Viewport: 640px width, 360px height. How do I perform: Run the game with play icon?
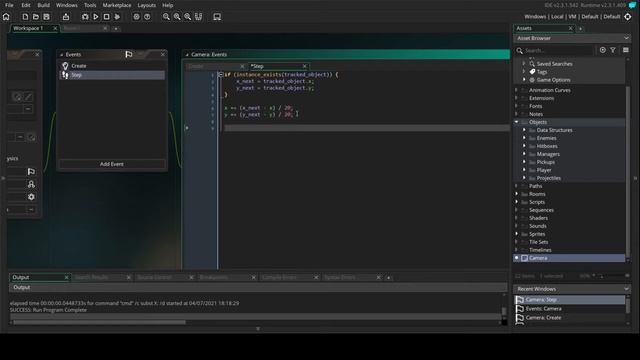pos(96,17)
